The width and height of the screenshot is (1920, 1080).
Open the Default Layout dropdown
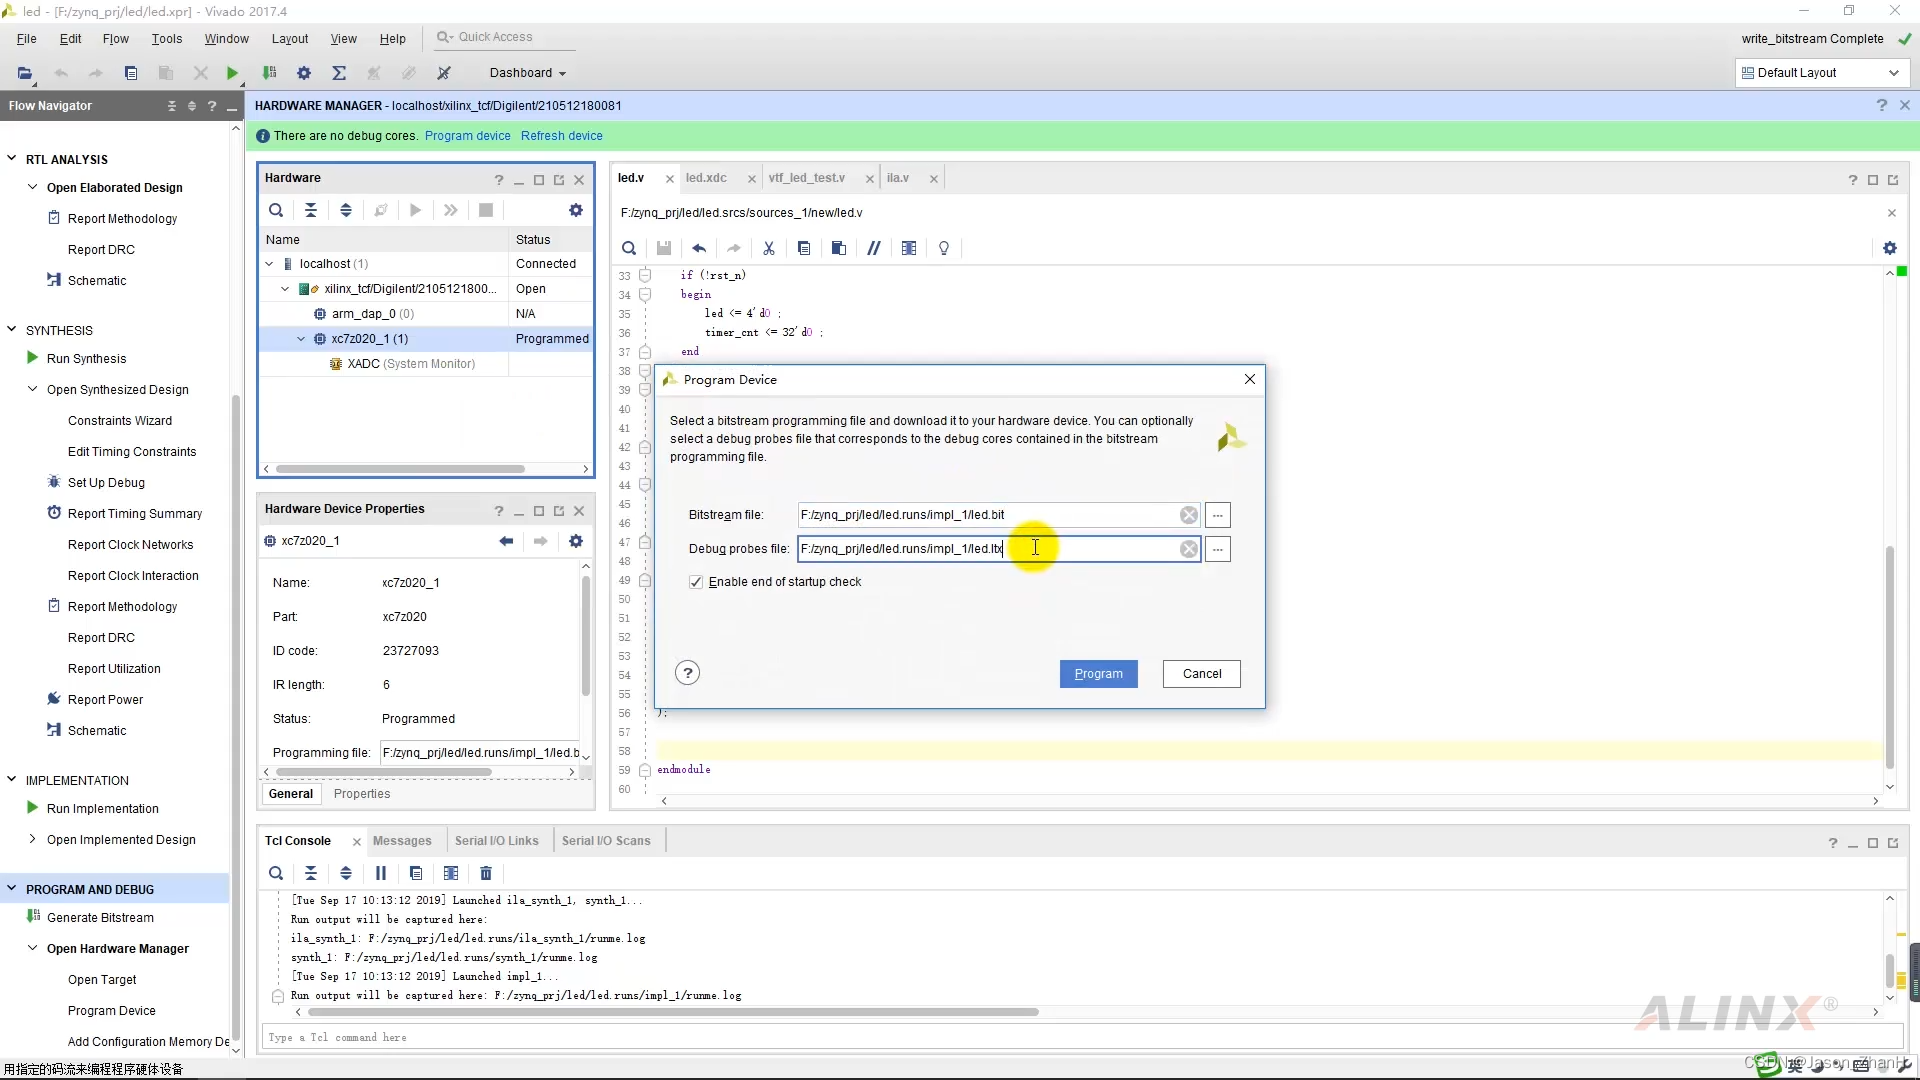1820,73
